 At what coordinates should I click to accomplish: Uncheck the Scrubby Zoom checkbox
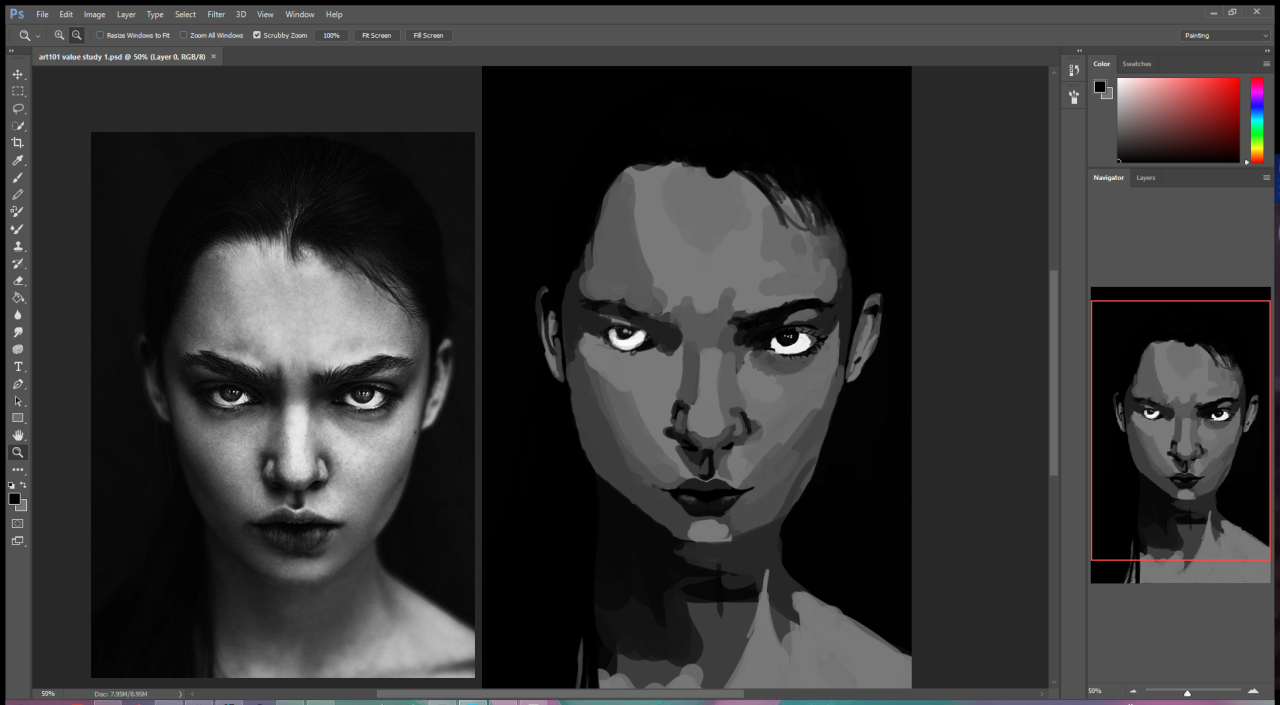[x=257, y=35]
